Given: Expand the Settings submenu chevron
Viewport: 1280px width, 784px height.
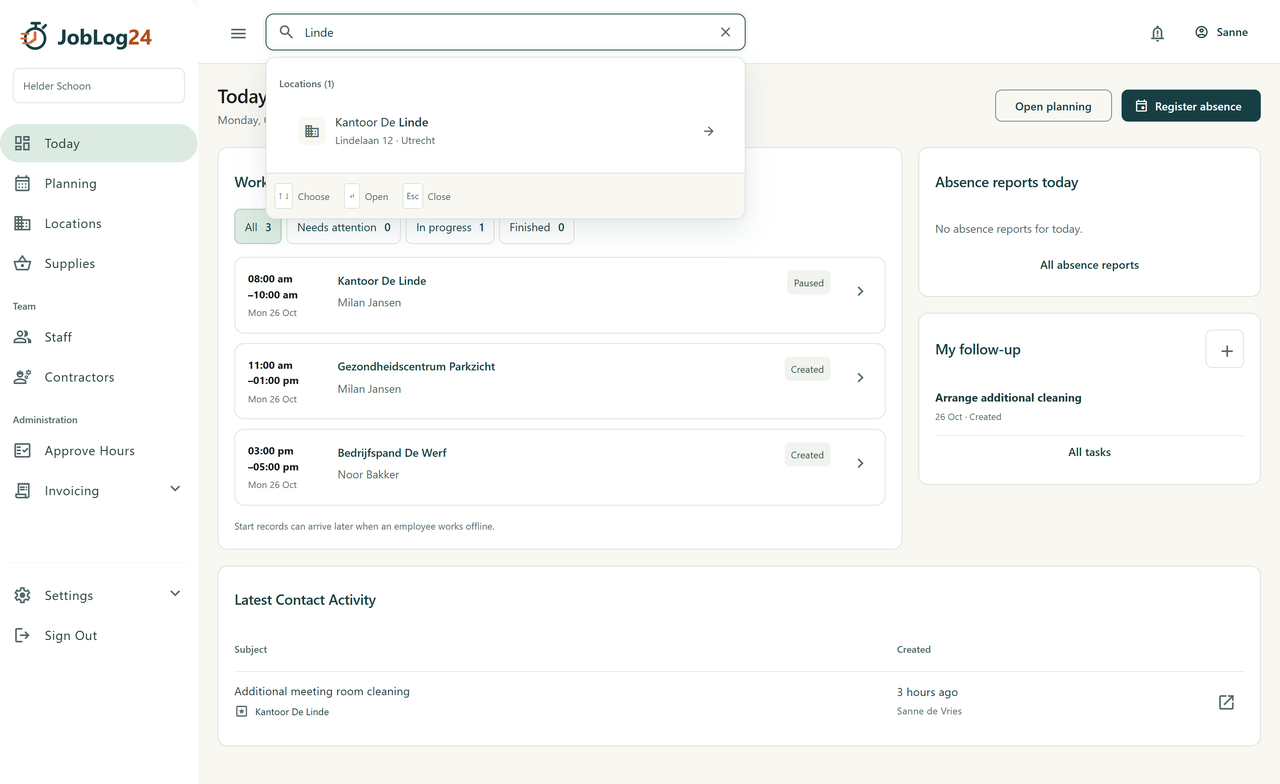Looking at the screenshot, I should click(x=175, y=593).
